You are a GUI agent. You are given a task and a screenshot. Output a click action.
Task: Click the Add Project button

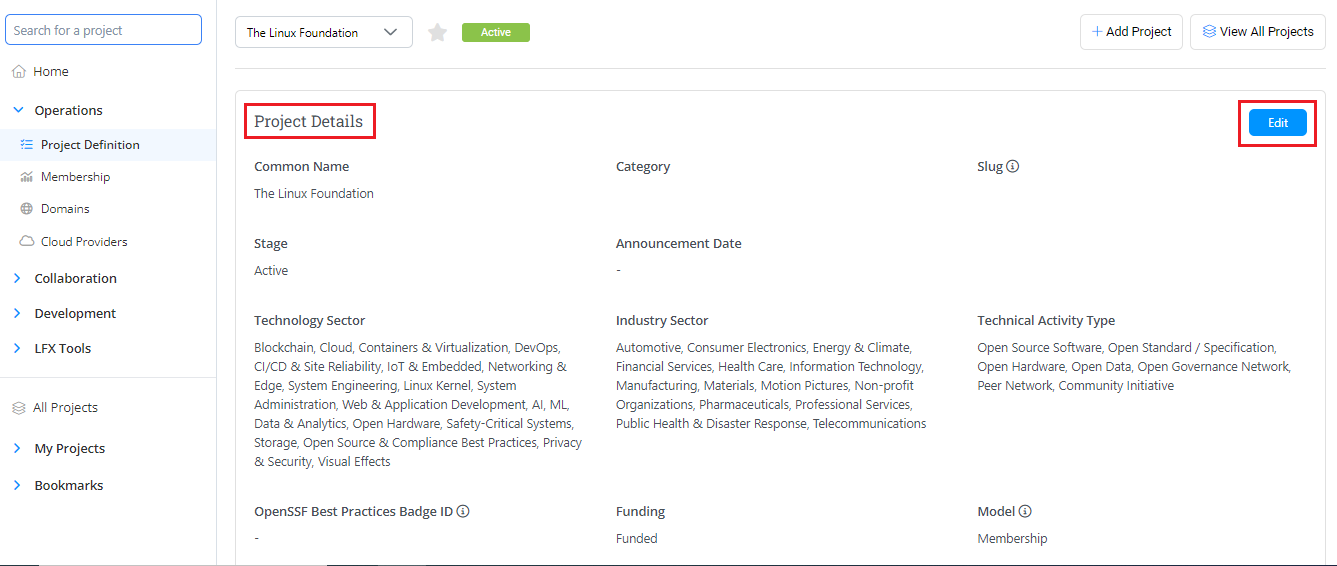pyautogui.click(x=1131, y=32)
